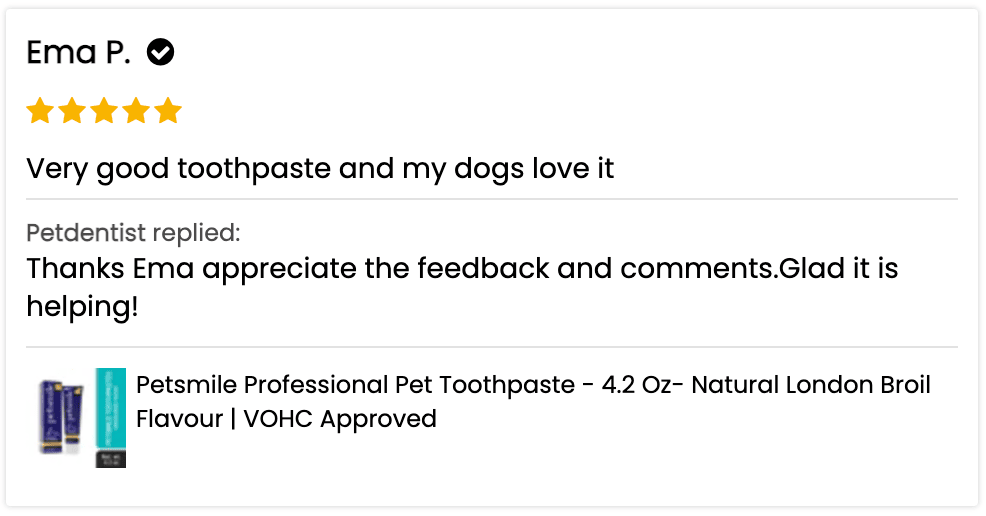Click 'comments.Glad it is' in the reply
986x516 pixels.
[758, 269]
